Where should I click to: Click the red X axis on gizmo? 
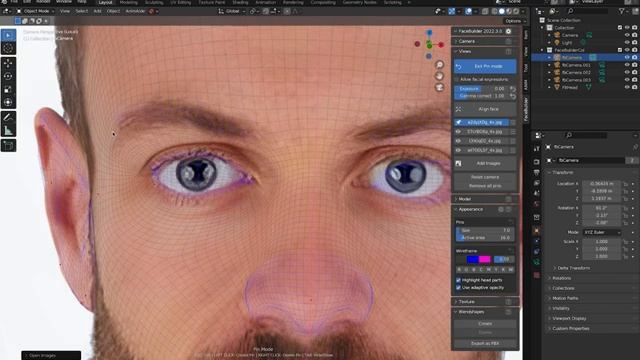[x=441, y=44]
